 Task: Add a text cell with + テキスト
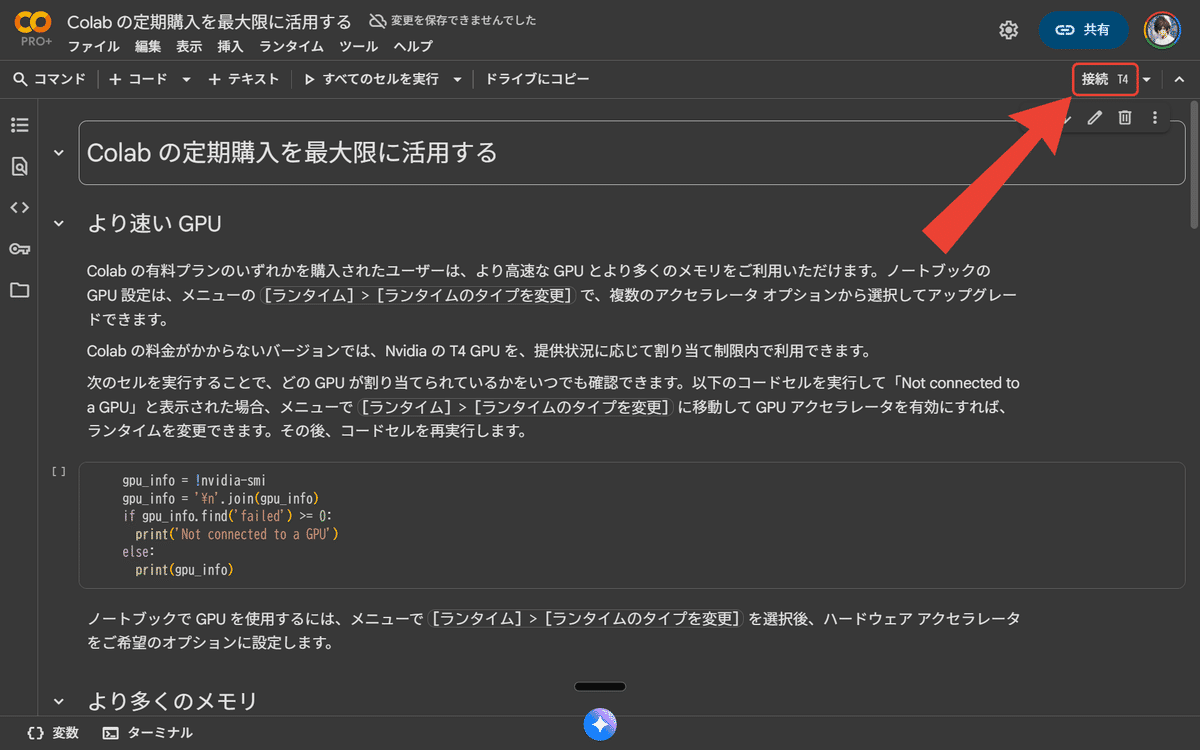pos(244,80)
